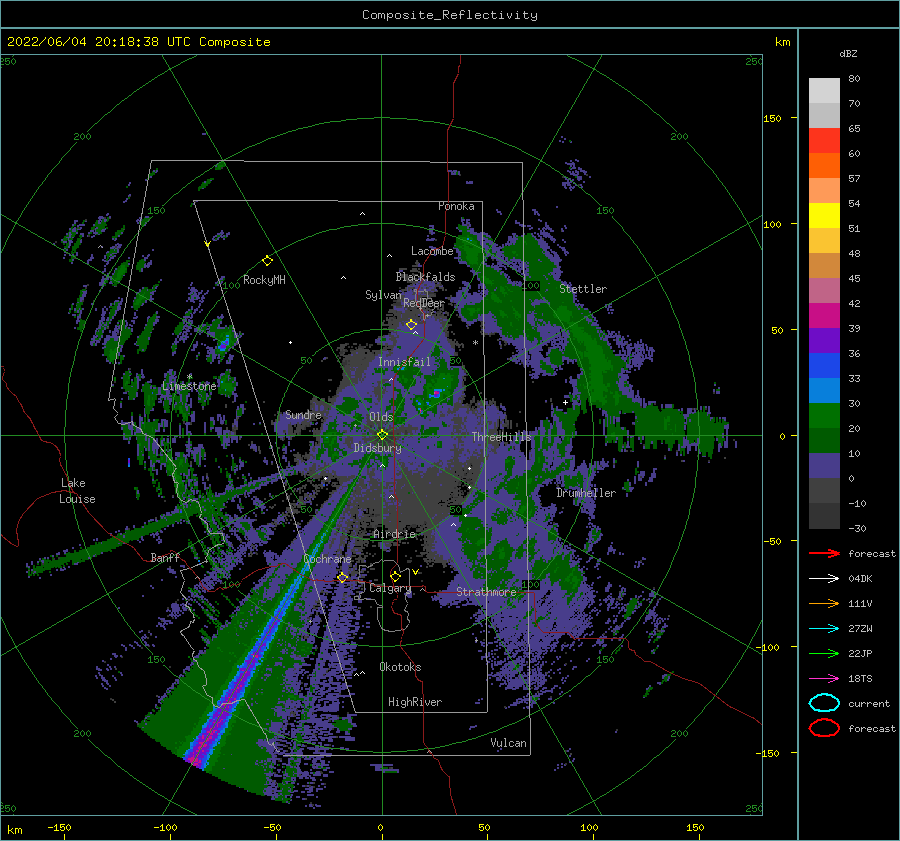Click the Blackfalds label
Image resolution: width=900 pixels, height=841 pixels.
tap(425, 277)
